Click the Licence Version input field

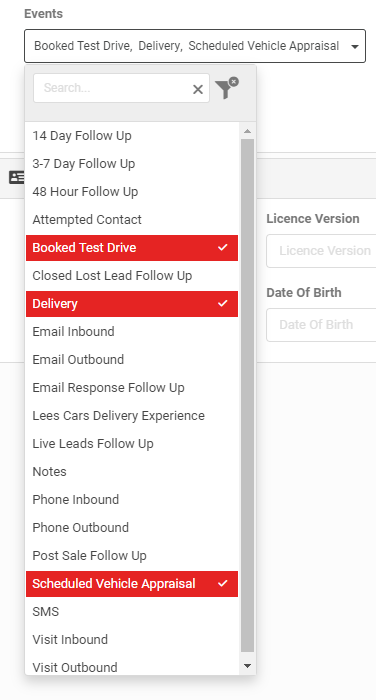(321, 251)
